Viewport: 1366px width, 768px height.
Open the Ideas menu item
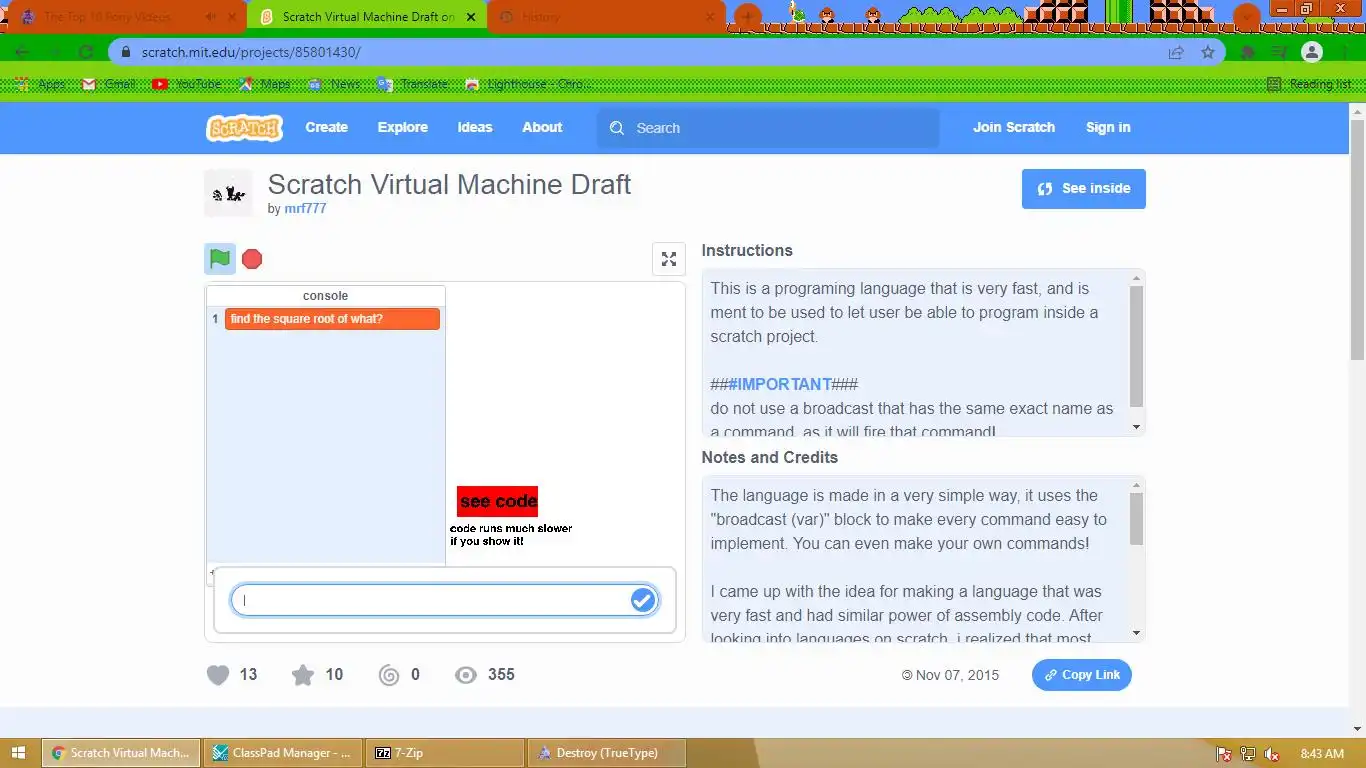click(x=475, y=128)
